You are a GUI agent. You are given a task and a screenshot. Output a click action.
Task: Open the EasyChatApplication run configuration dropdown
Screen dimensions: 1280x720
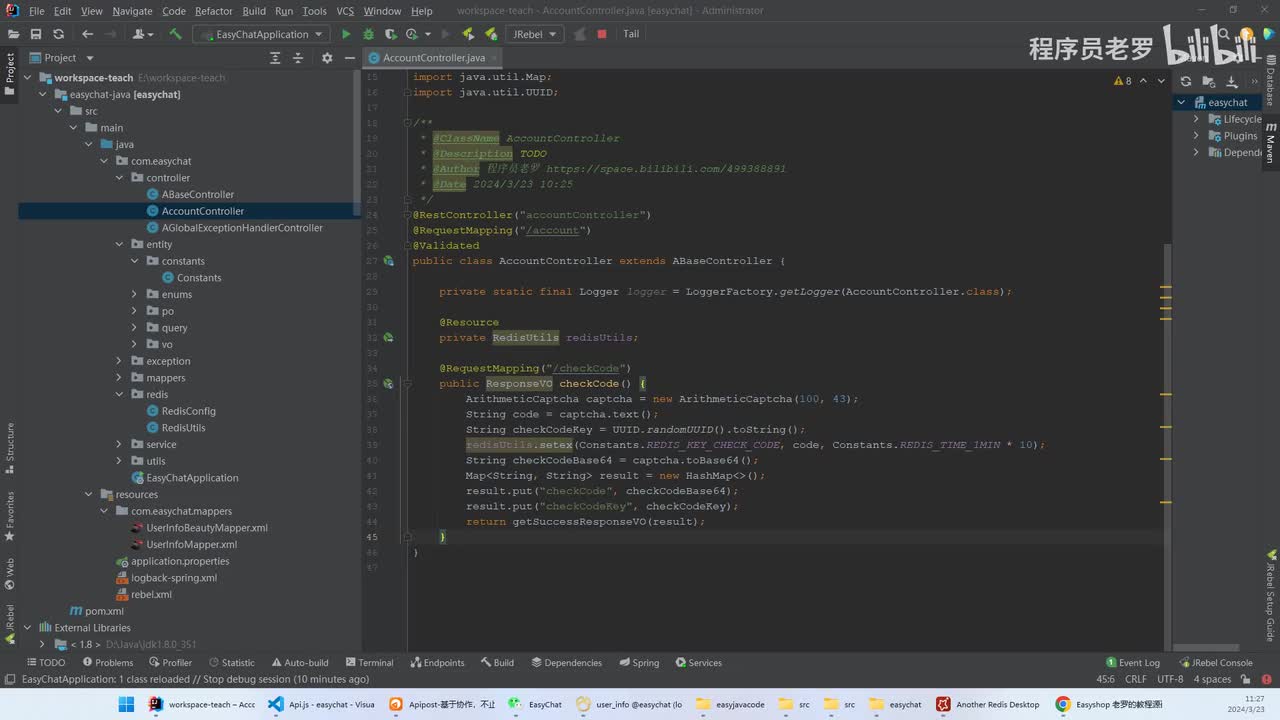click(x=262, y=34)
